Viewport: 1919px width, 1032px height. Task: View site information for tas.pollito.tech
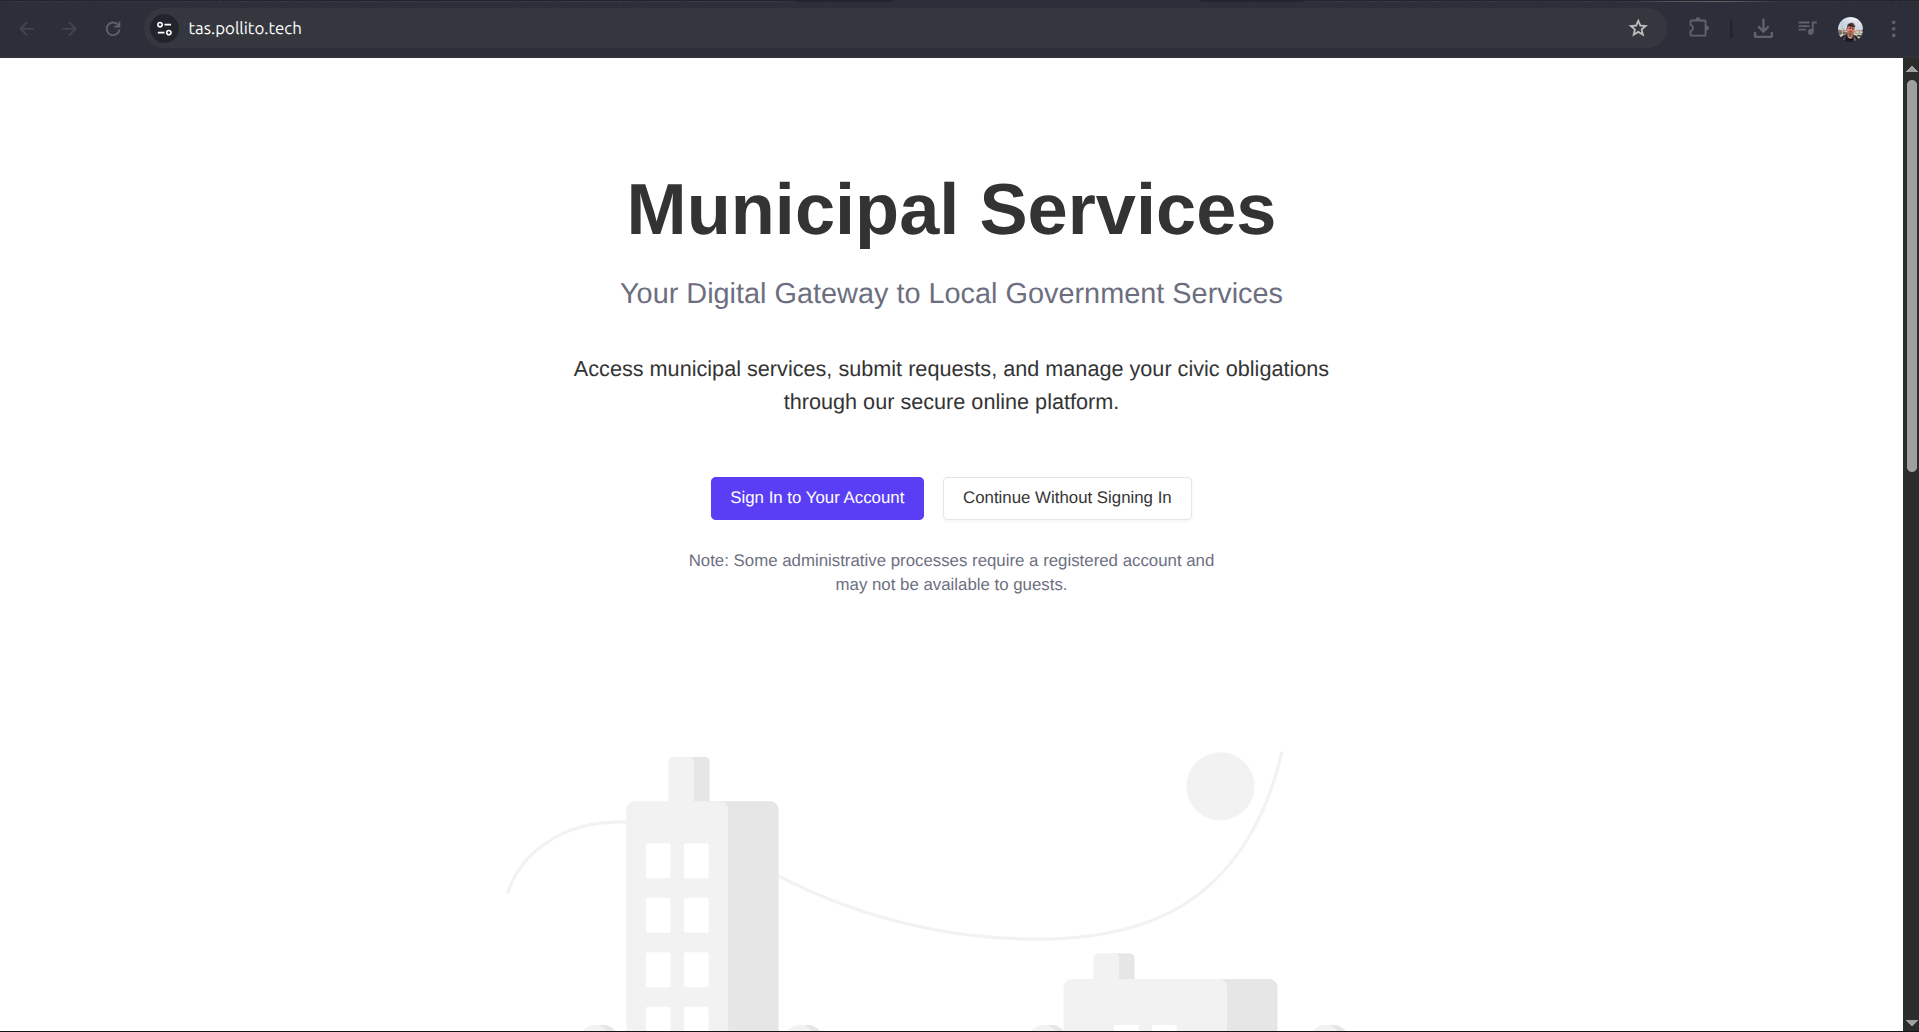(165, 29)
